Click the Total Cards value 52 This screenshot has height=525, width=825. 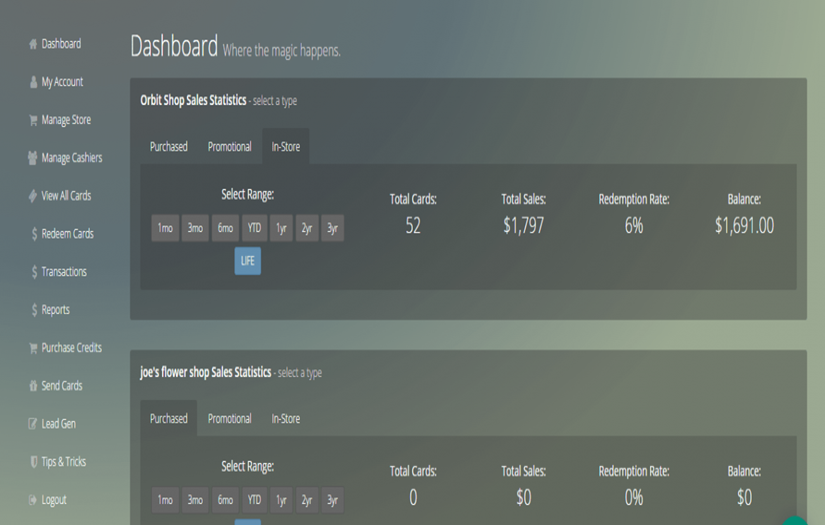point(413,226)
